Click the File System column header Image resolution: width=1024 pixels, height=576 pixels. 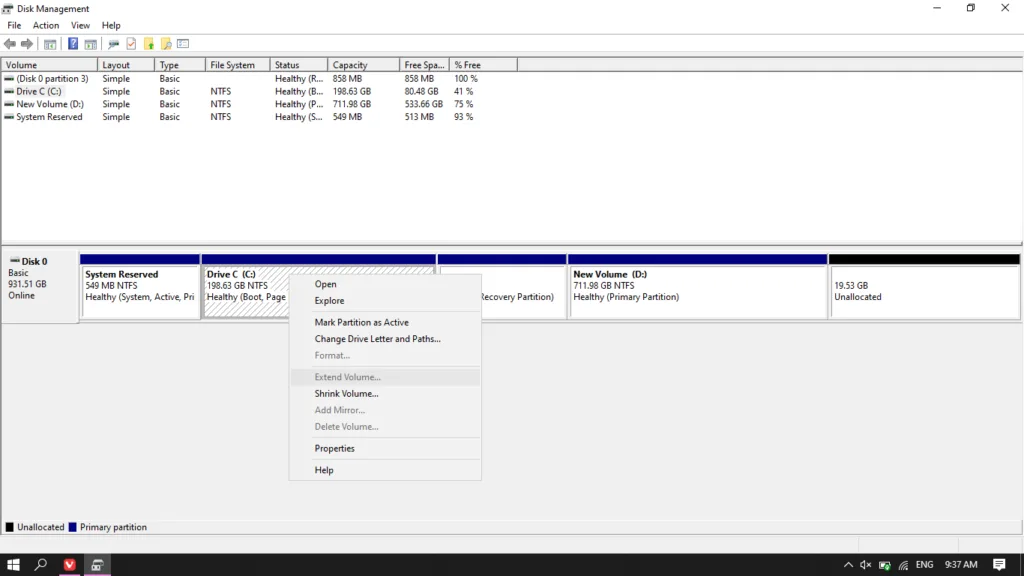232,65
